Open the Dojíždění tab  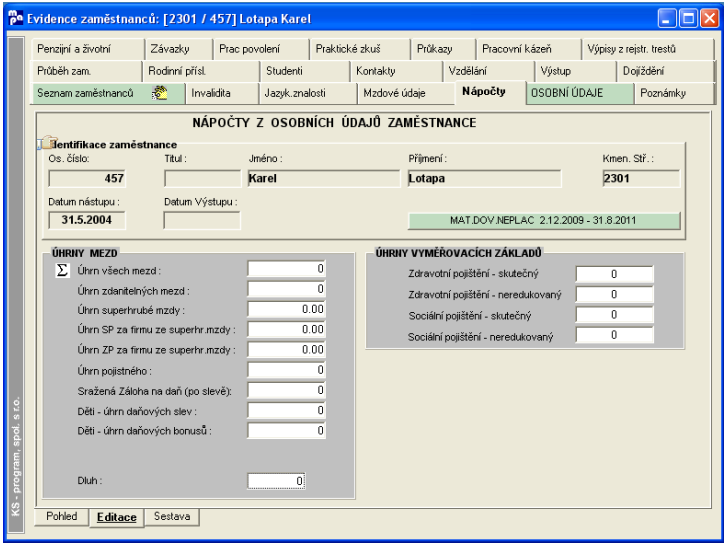tap(666, 71)
